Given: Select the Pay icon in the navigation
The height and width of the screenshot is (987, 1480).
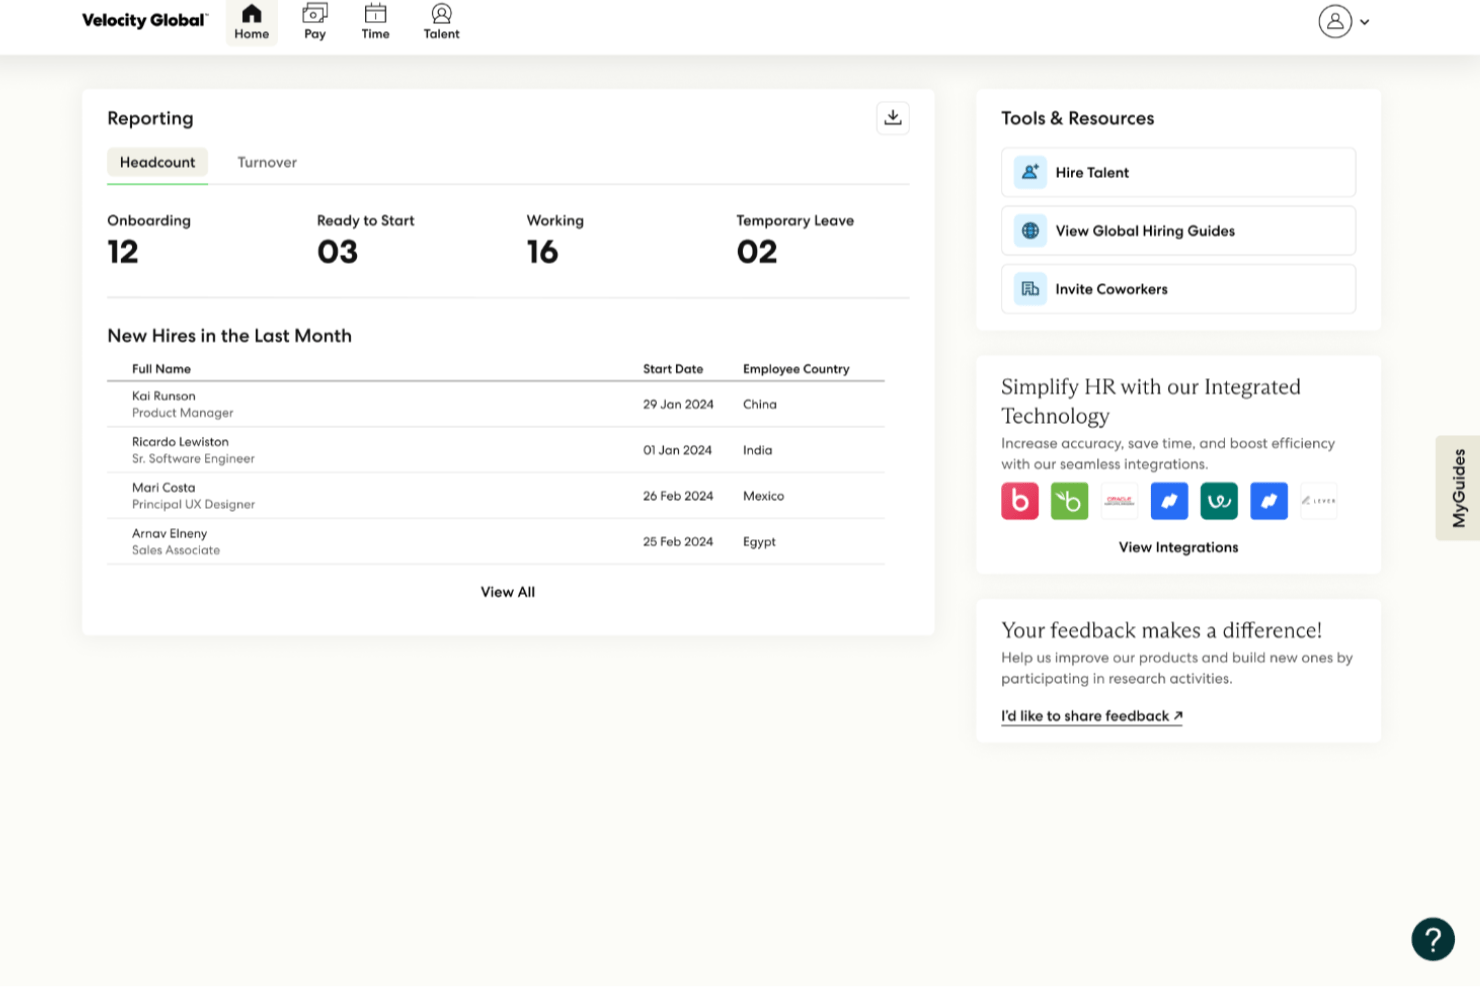Looking at the screenshot, I should point(314,20).
